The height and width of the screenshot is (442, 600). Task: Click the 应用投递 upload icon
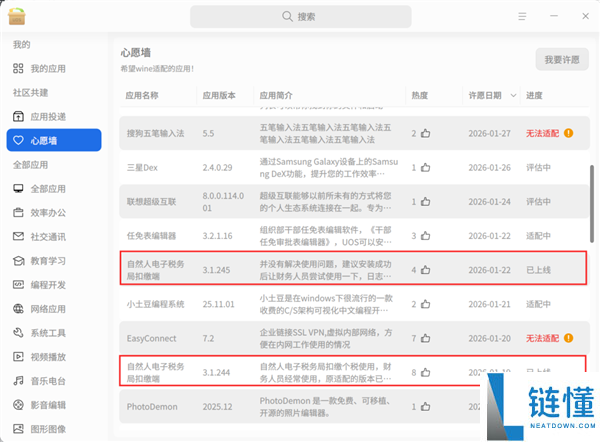pos(18,116)
